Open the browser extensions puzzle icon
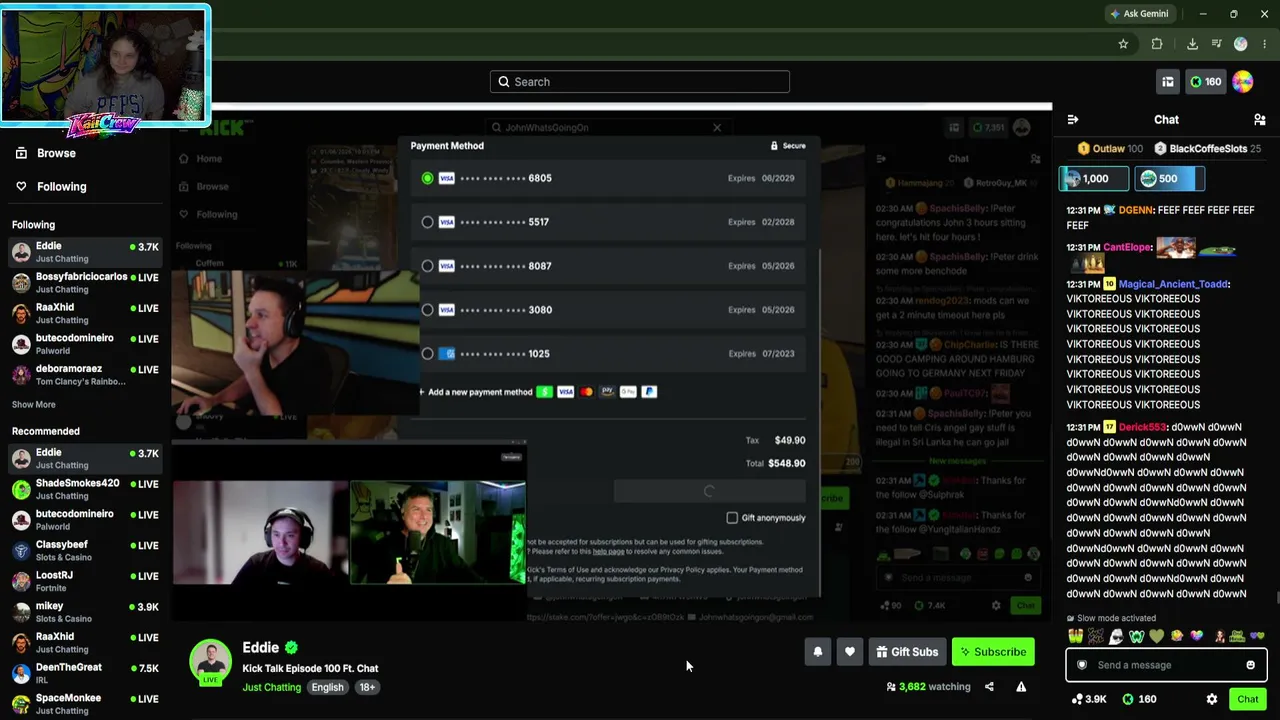The width and height of the screenshot is (1280, 720). [1157, 44]
